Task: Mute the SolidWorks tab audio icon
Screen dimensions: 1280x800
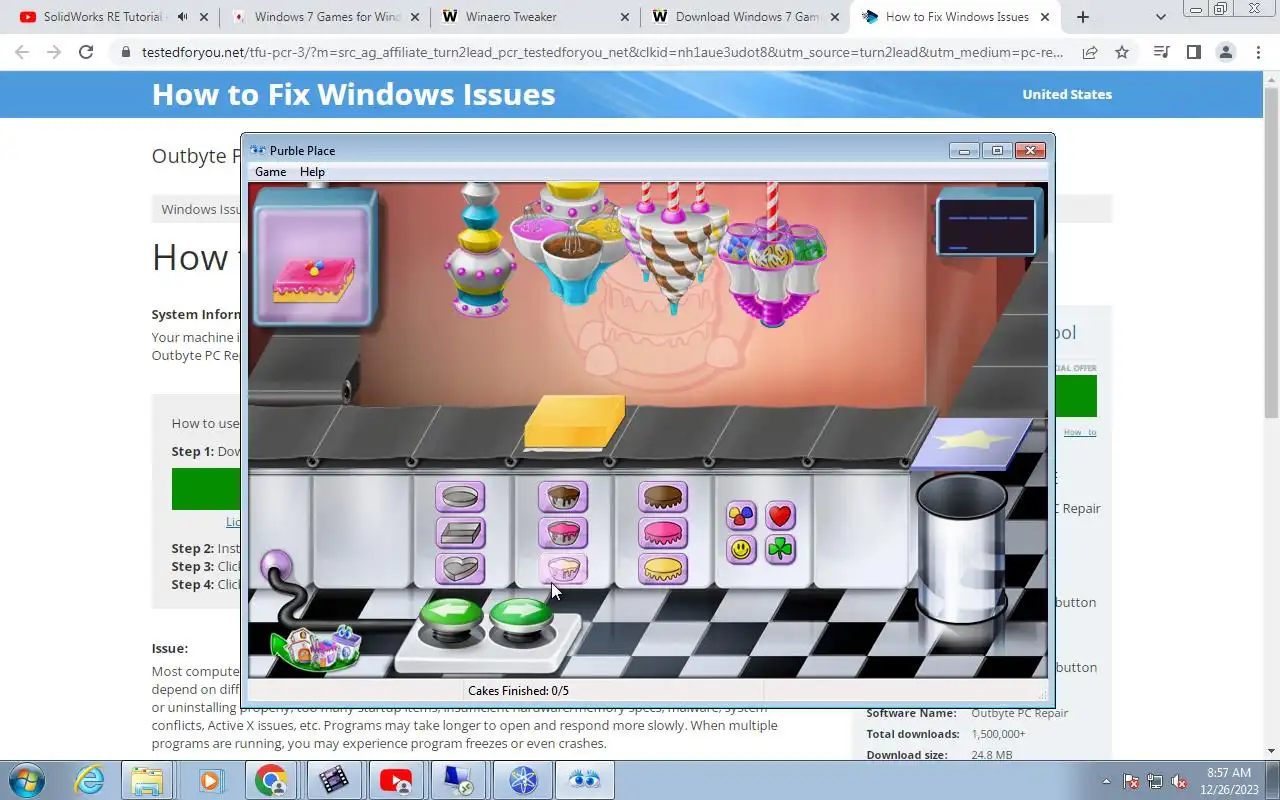Action: pos(182,17)
